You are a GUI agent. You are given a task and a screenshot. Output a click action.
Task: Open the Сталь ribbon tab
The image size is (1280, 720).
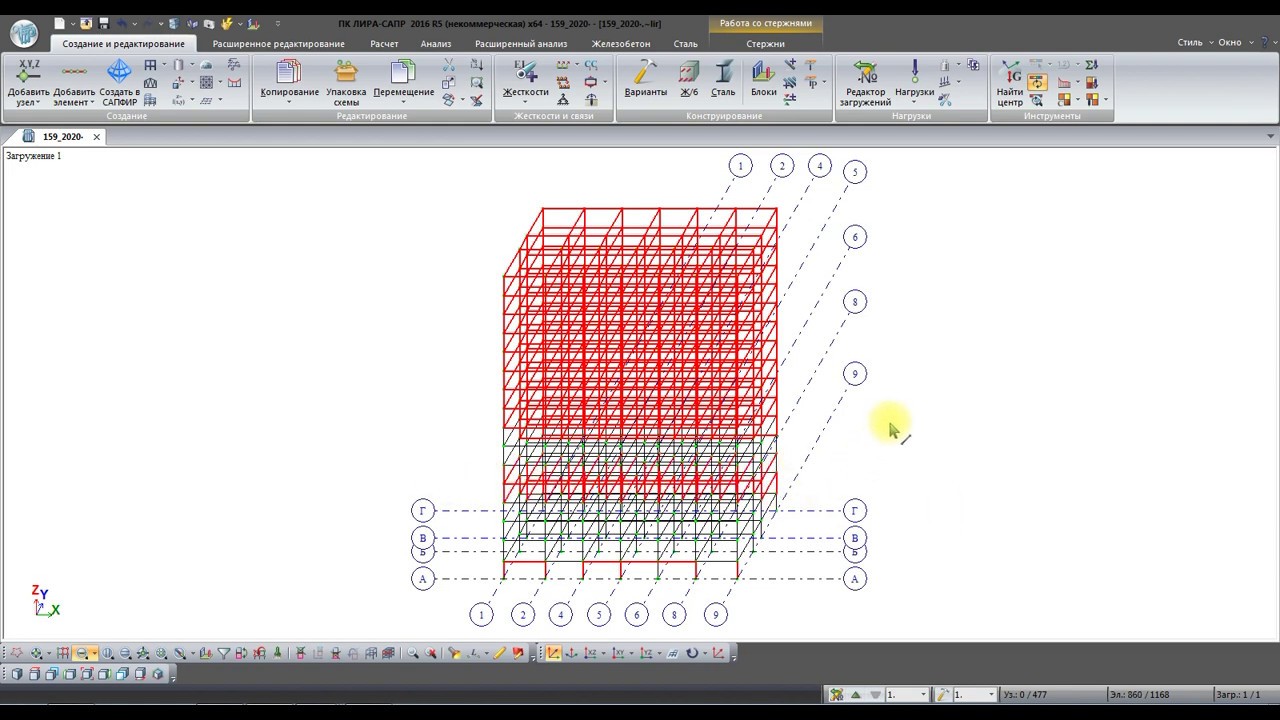click(685, 44)
